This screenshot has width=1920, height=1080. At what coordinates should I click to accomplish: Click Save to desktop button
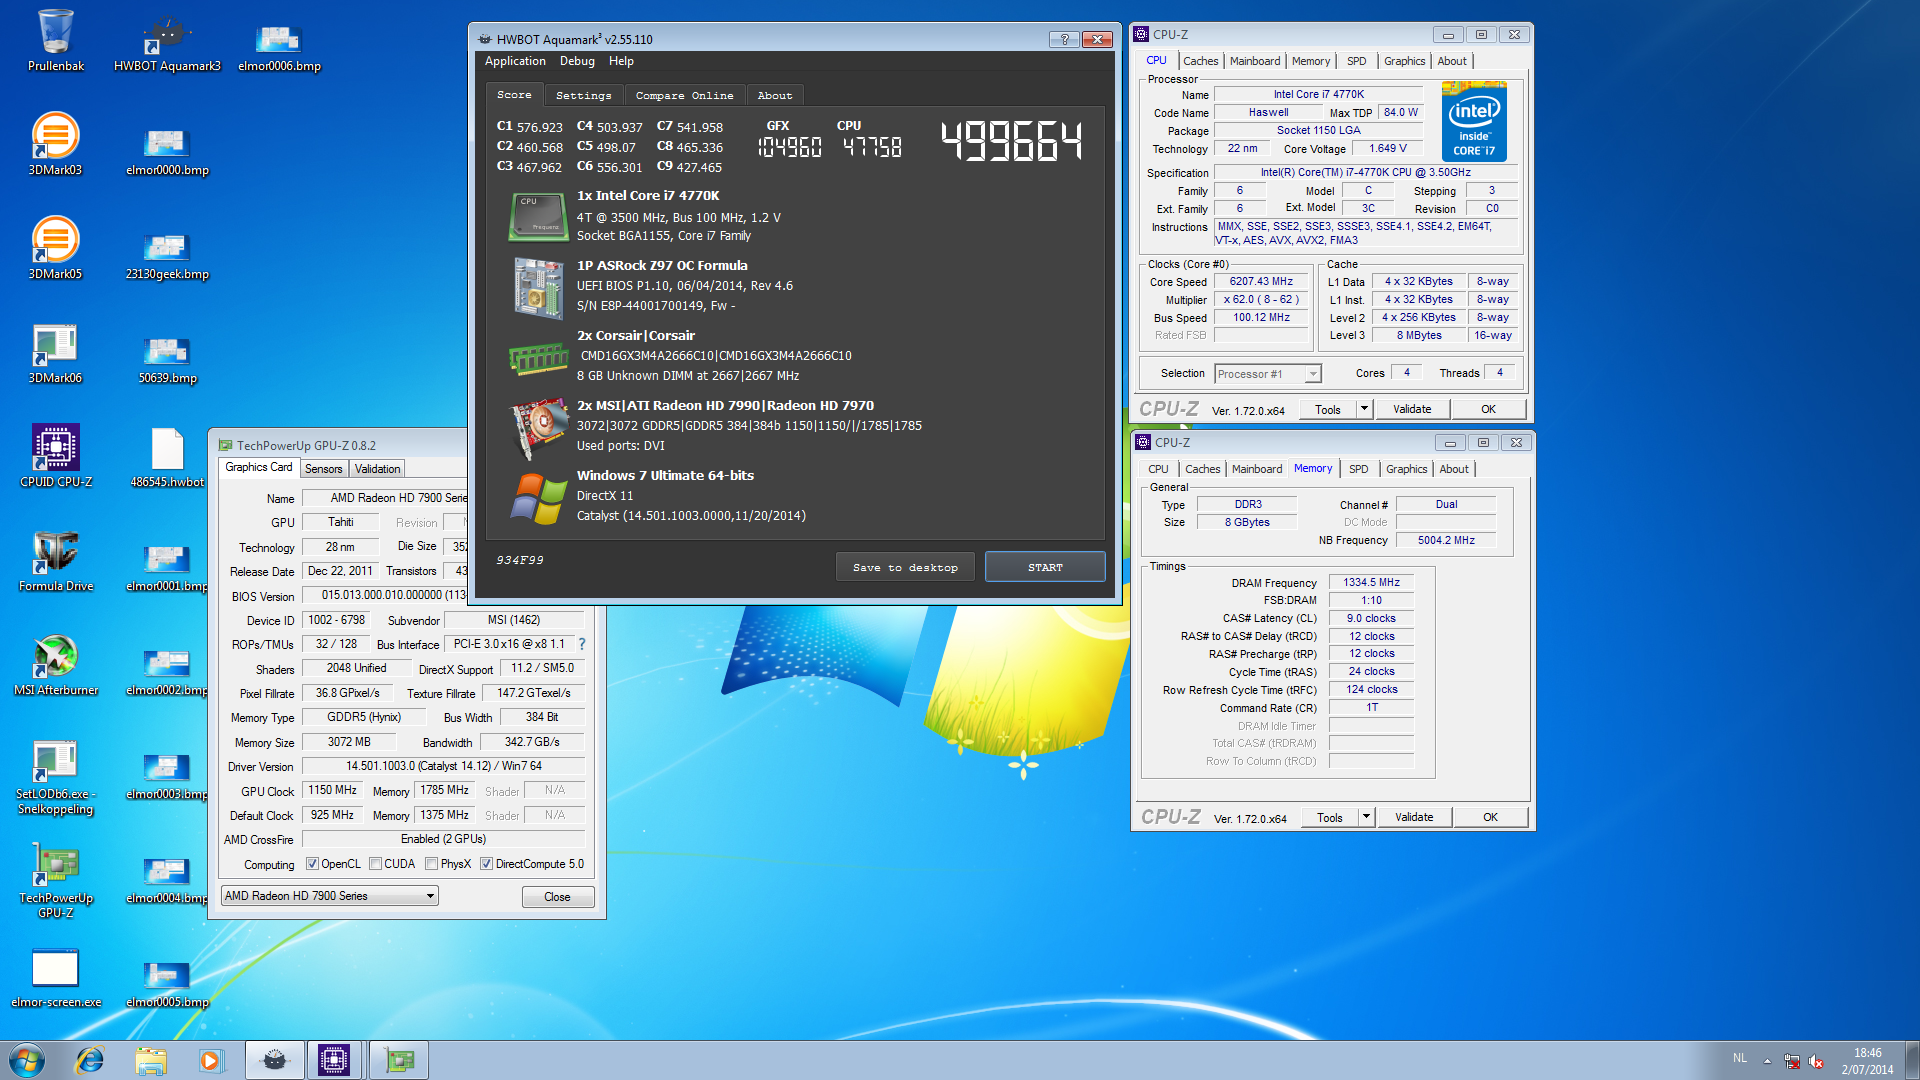click(905, 567)
